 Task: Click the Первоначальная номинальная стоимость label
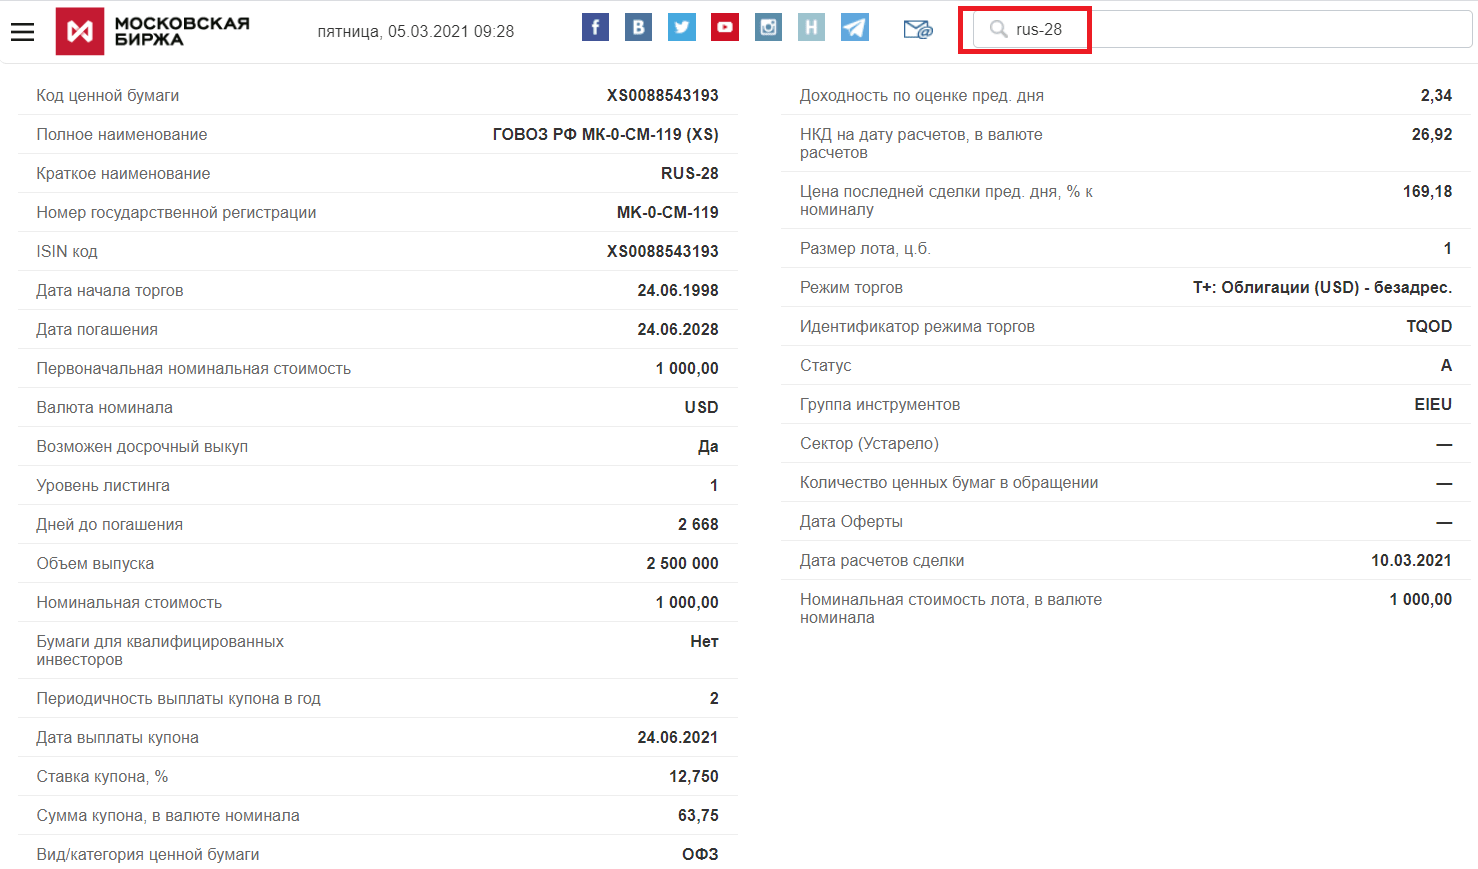(194, 368)
